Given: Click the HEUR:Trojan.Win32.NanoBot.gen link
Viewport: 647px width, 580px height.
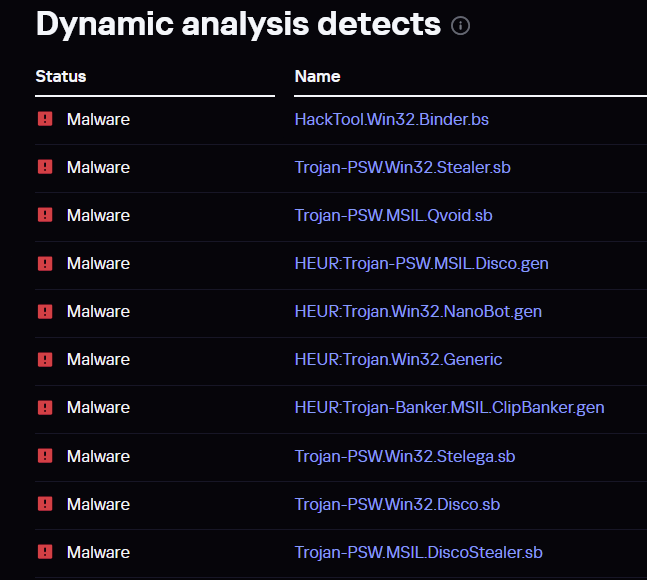Looking at the screenshot, I should [418, 311].
